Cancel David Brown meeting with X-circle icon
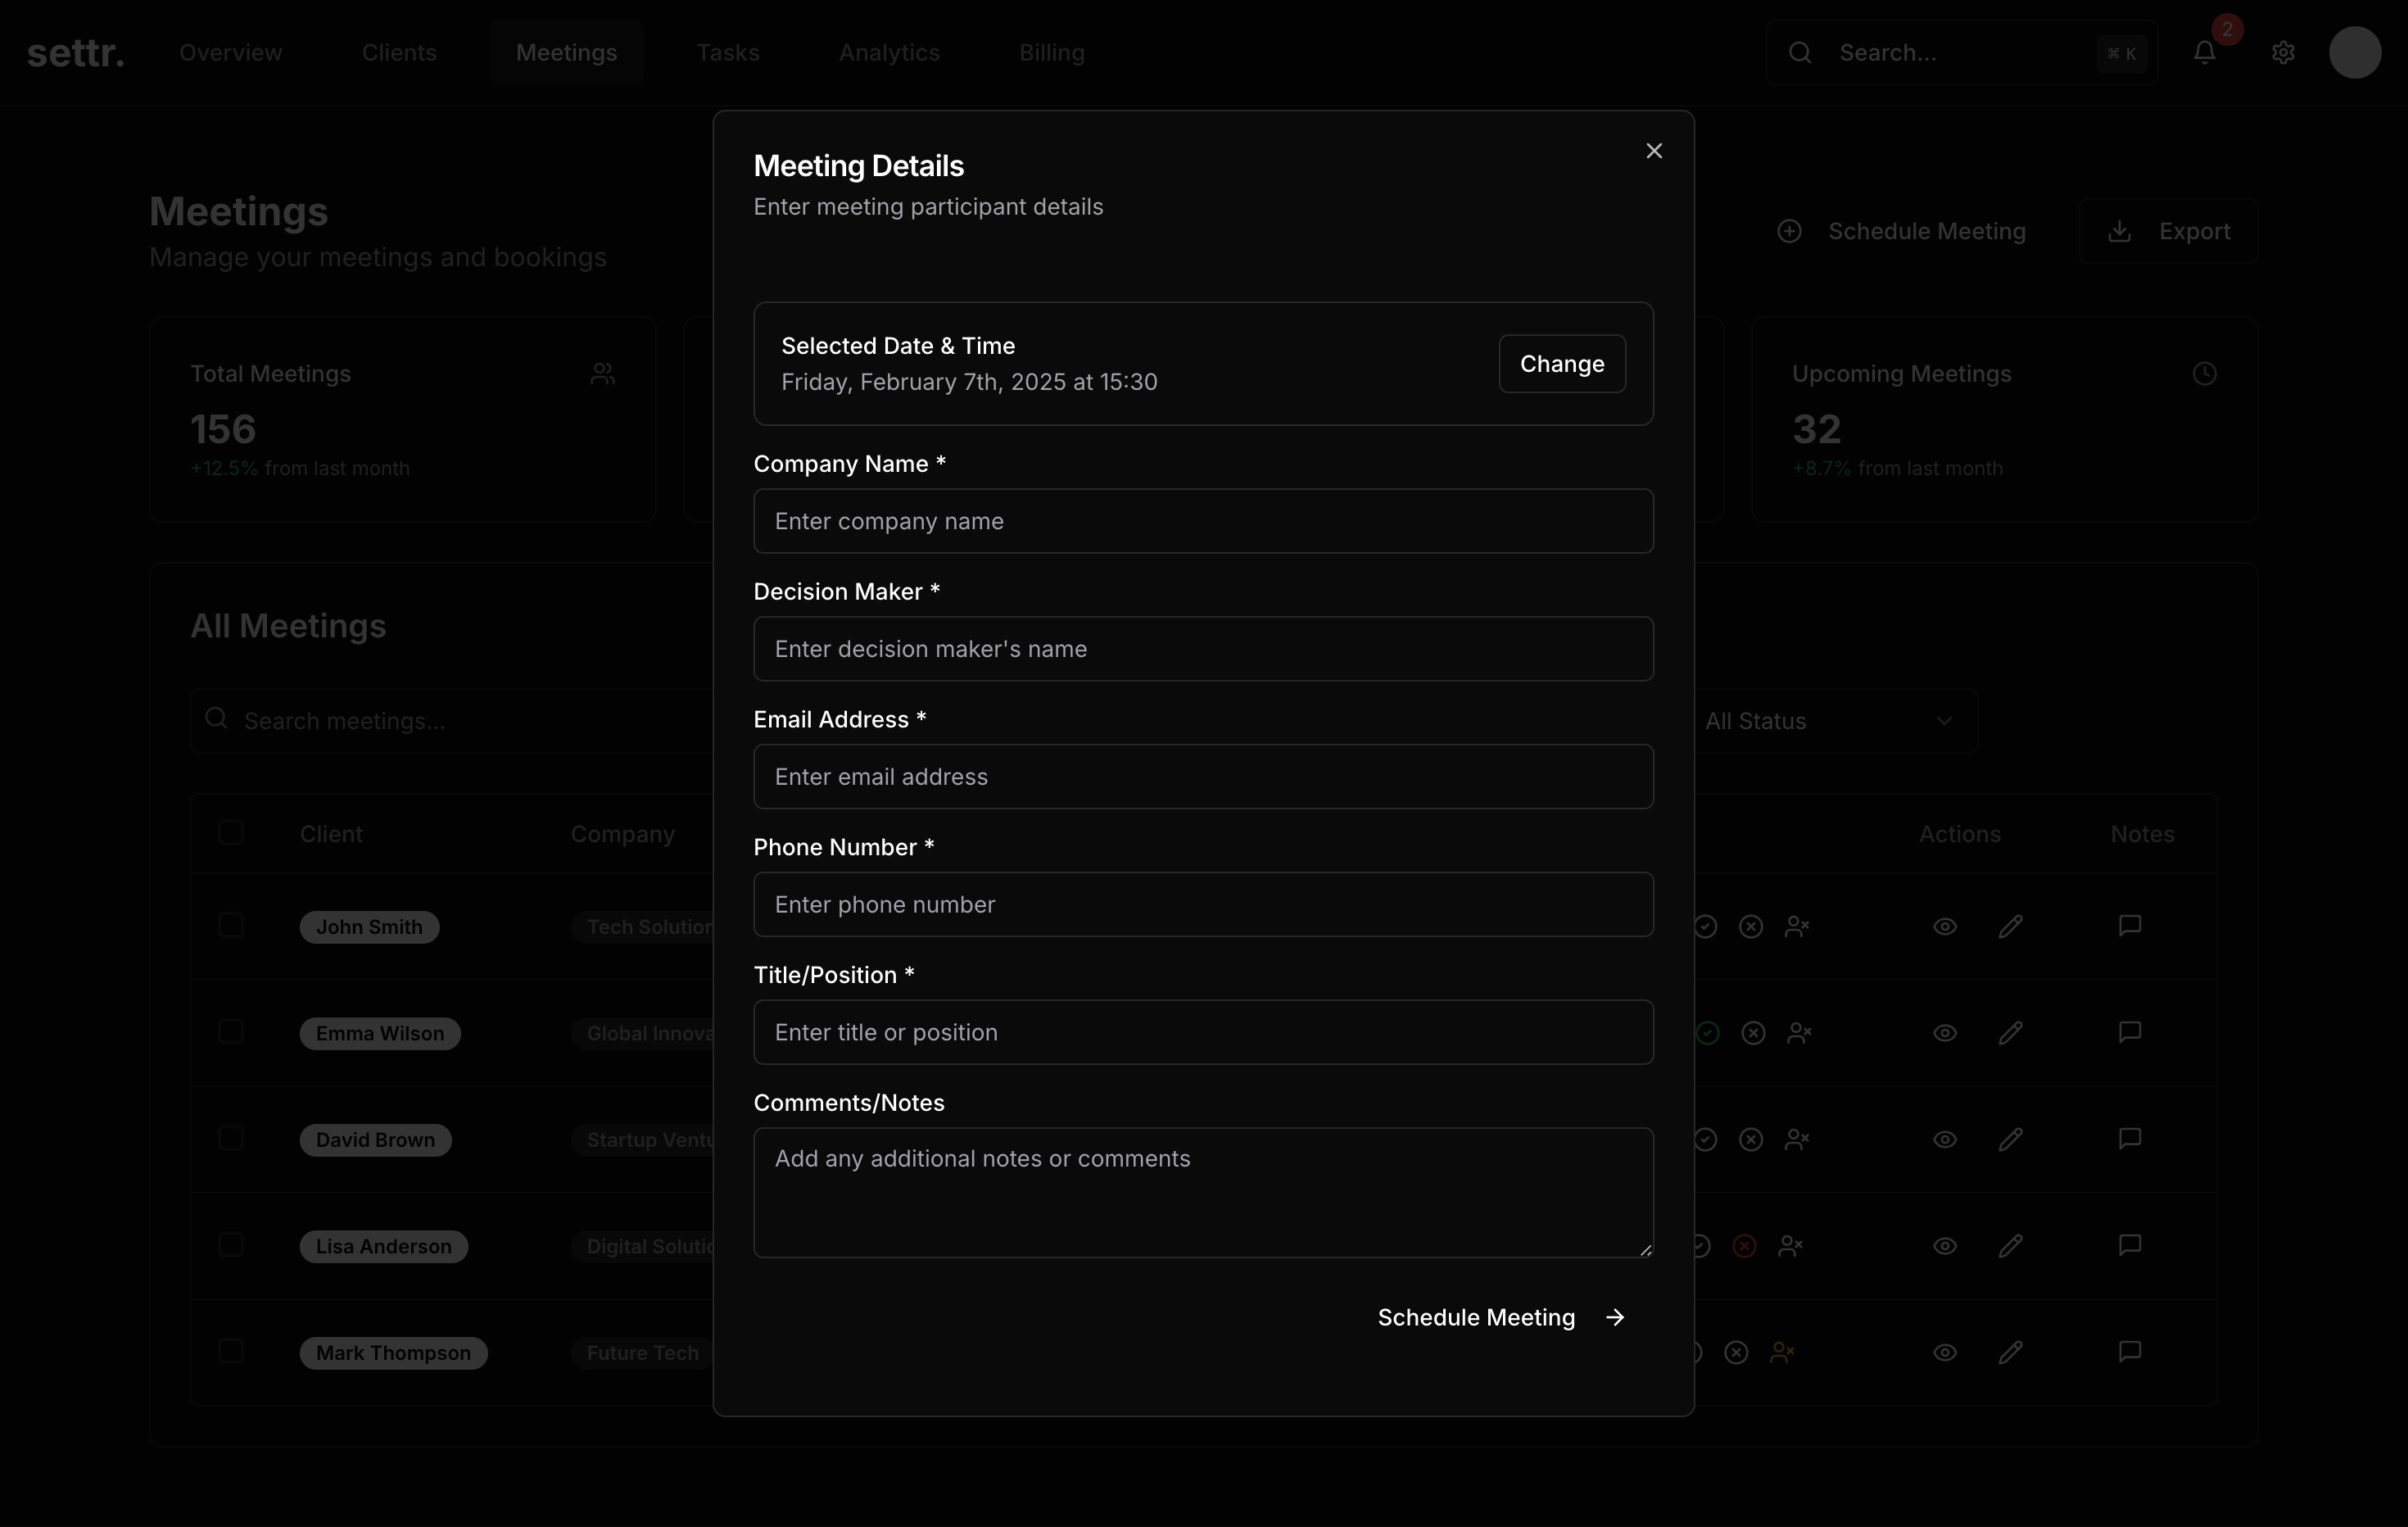 click(x=1751, y=1140)
